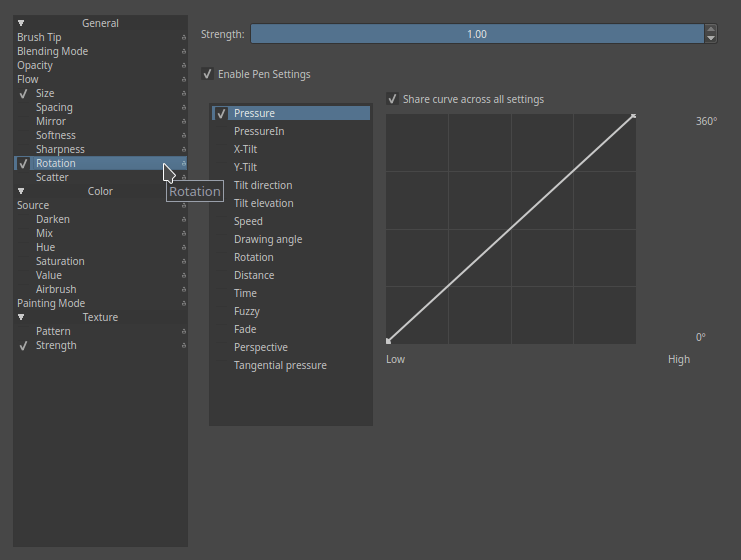The width and height of the screenshot is (741, 560).
Task: Collapse the General section
Action: coord(21,23)
